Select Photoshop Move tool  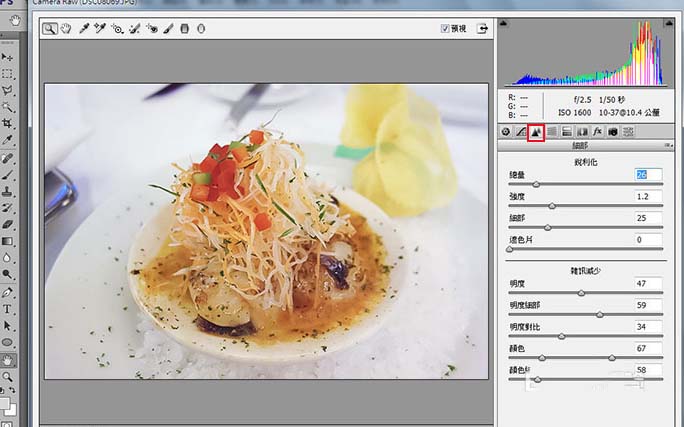pos(7,57)
